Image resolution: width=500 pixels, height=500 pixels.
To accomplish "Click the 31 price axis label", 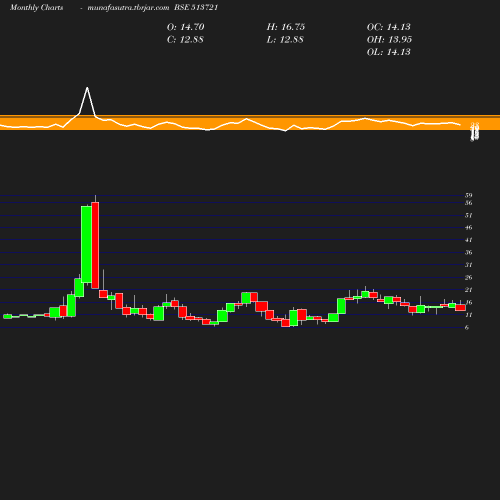I will (x=469, y=265).
